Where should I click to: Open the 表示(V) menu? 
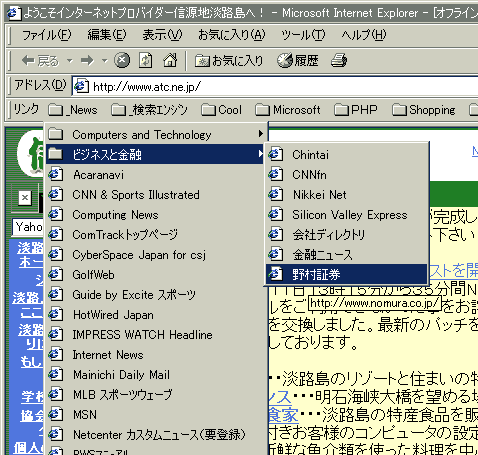162,35
